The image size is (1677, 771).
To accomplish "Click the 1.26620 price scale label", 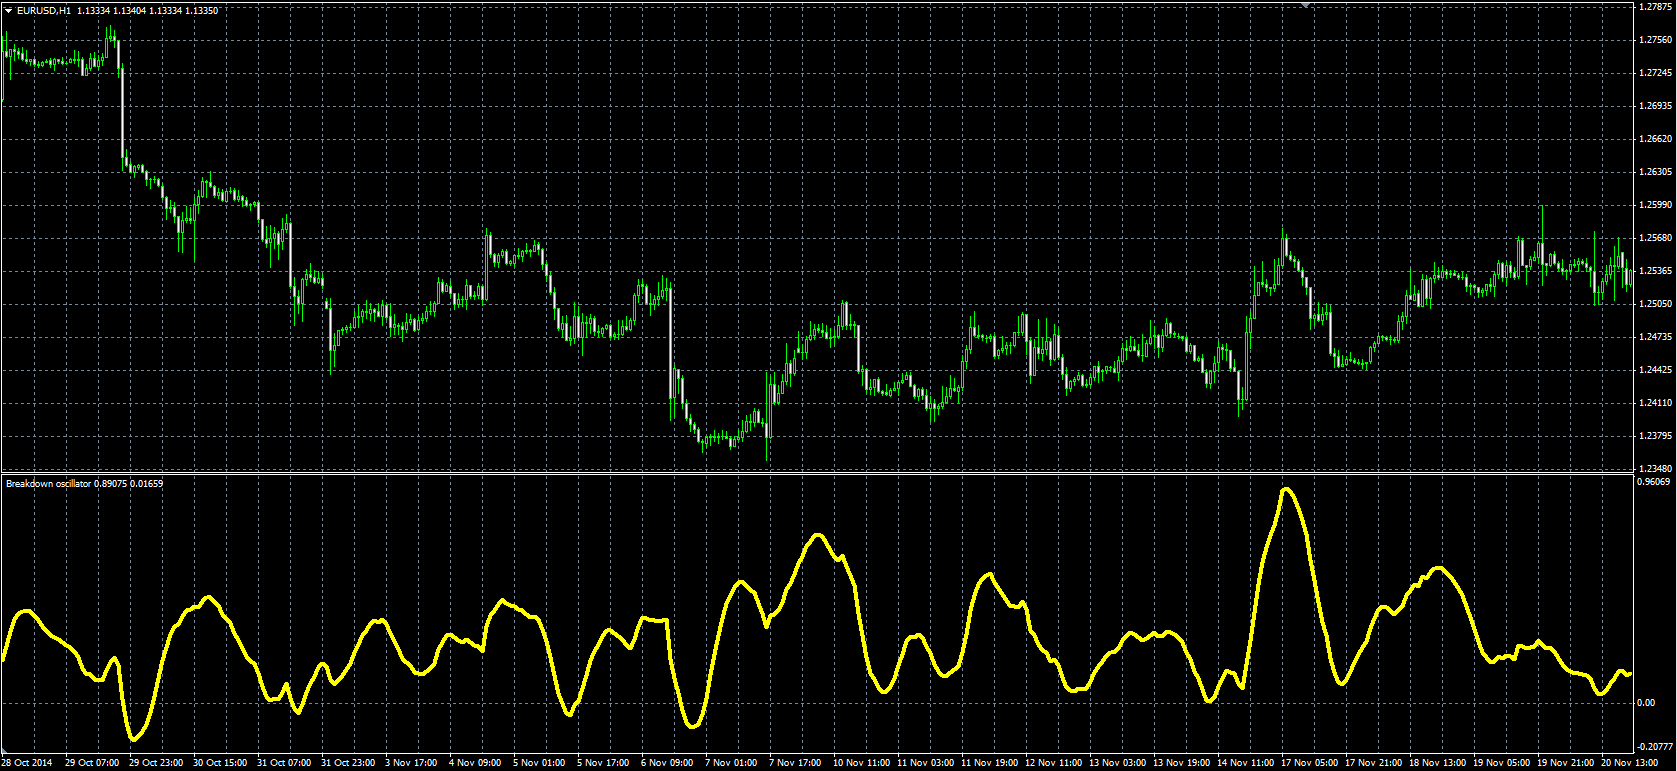I will click(1656, 139).
